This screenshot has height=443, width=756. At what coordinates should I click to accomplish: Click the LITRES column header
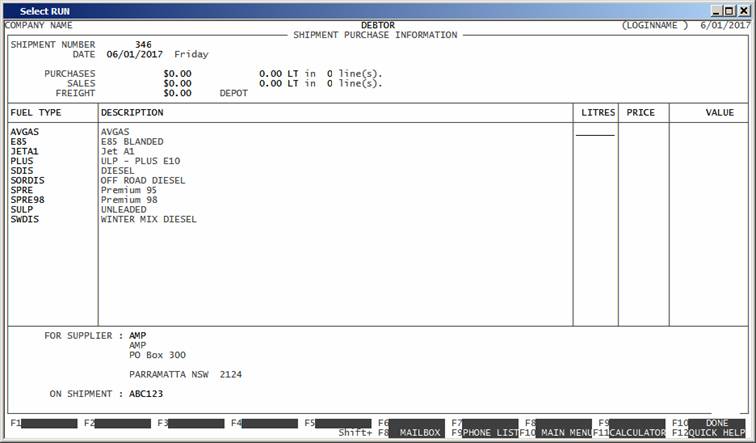[x=598, y=113]
